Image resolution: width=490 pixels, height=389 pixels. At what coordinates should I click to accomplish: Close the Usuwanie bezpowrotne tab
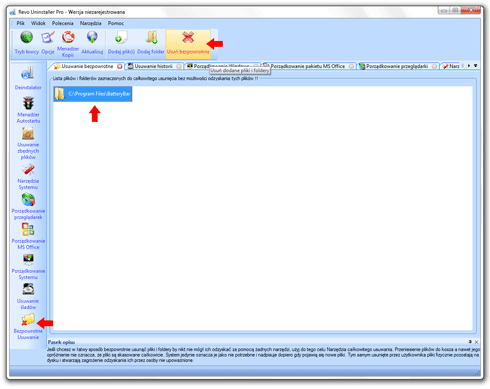coord(119,66)
